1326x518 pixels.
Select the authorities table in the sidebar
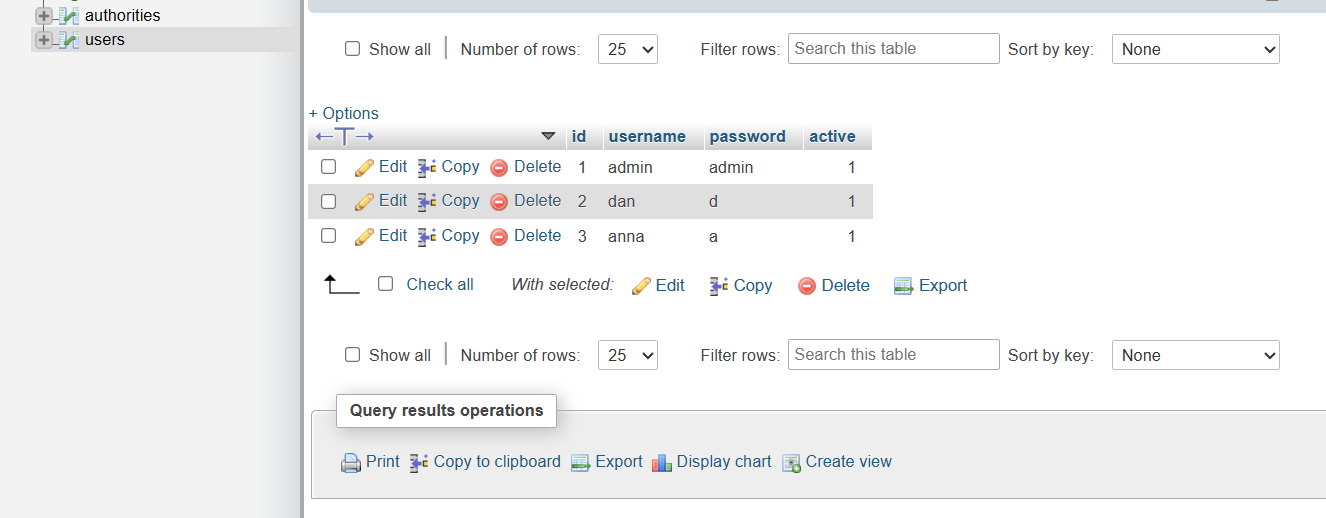coord(122,15)
